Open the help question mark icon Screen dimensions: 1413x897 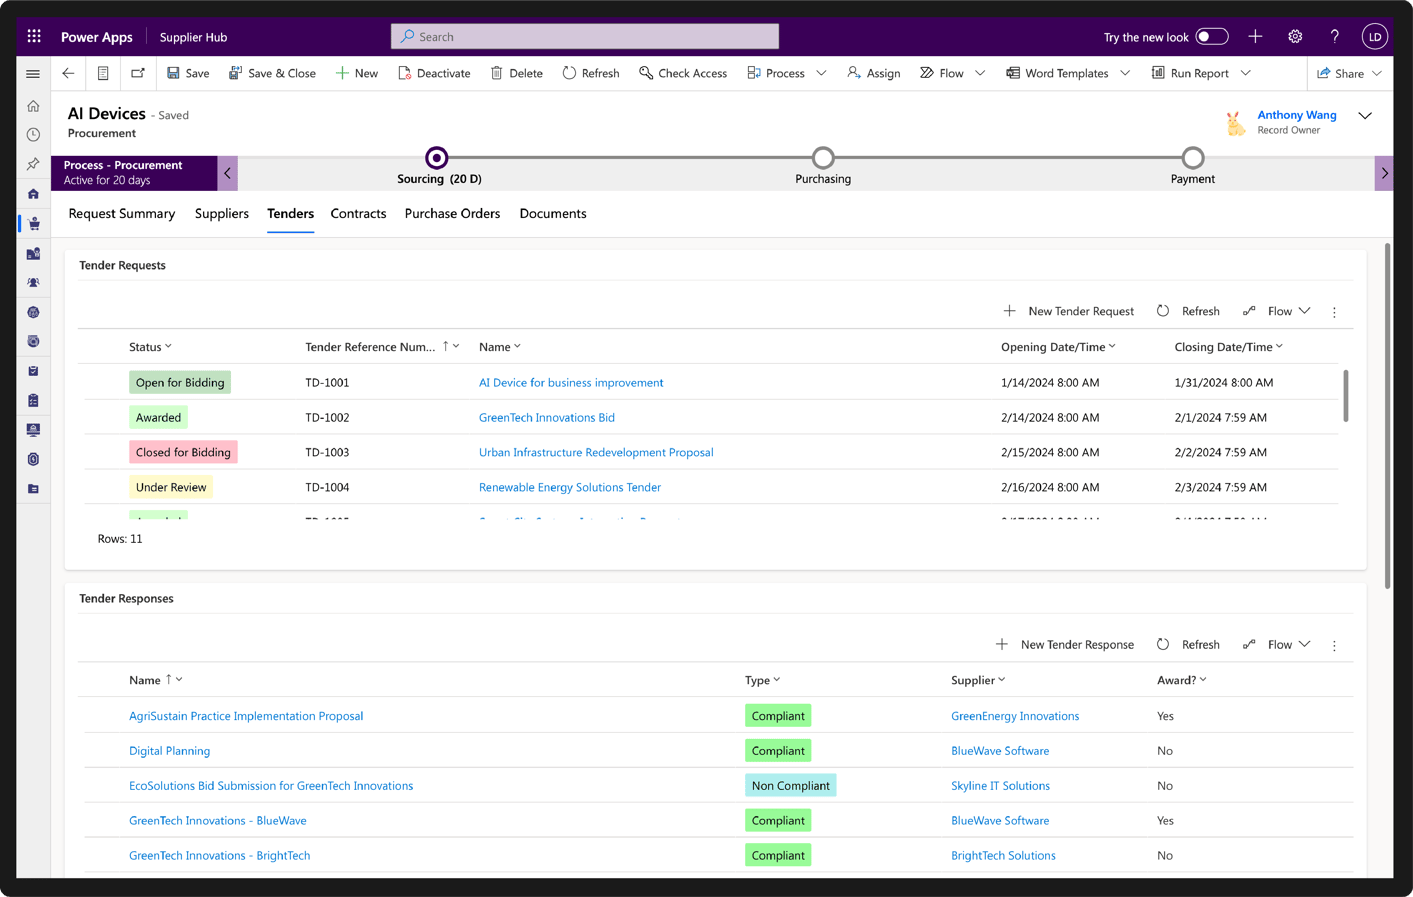coord(1334,36)
